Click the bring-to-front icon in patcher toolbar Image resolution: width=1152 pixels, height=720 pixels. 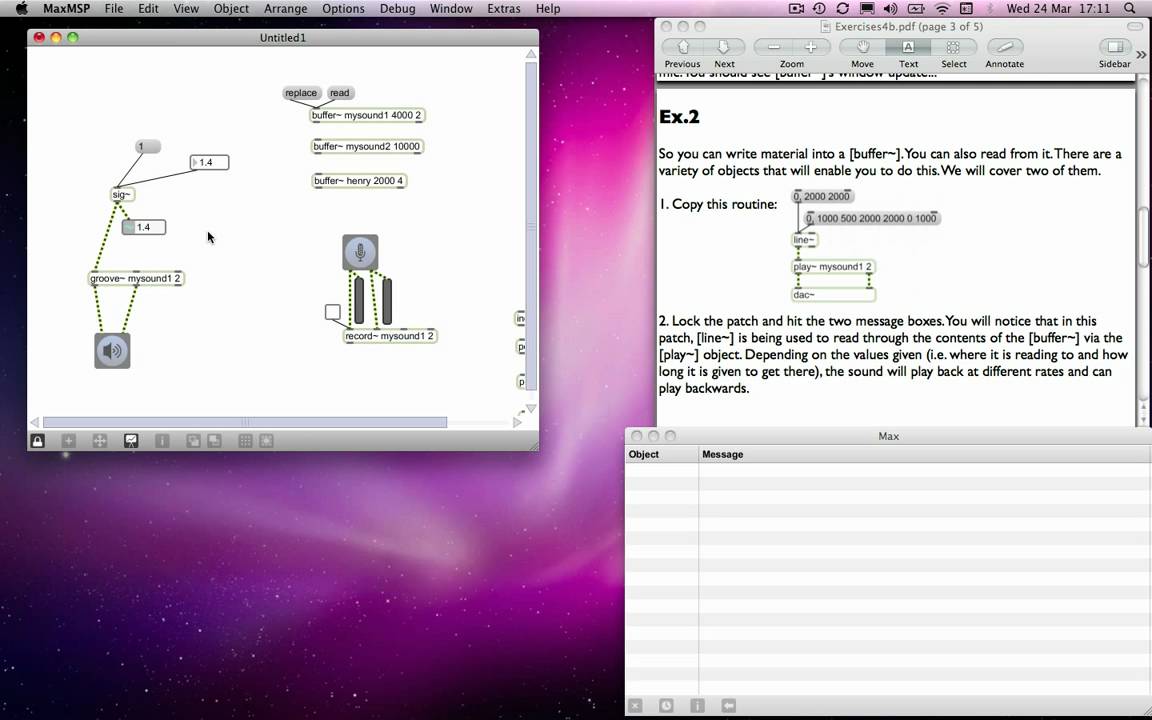pos(193,441)
